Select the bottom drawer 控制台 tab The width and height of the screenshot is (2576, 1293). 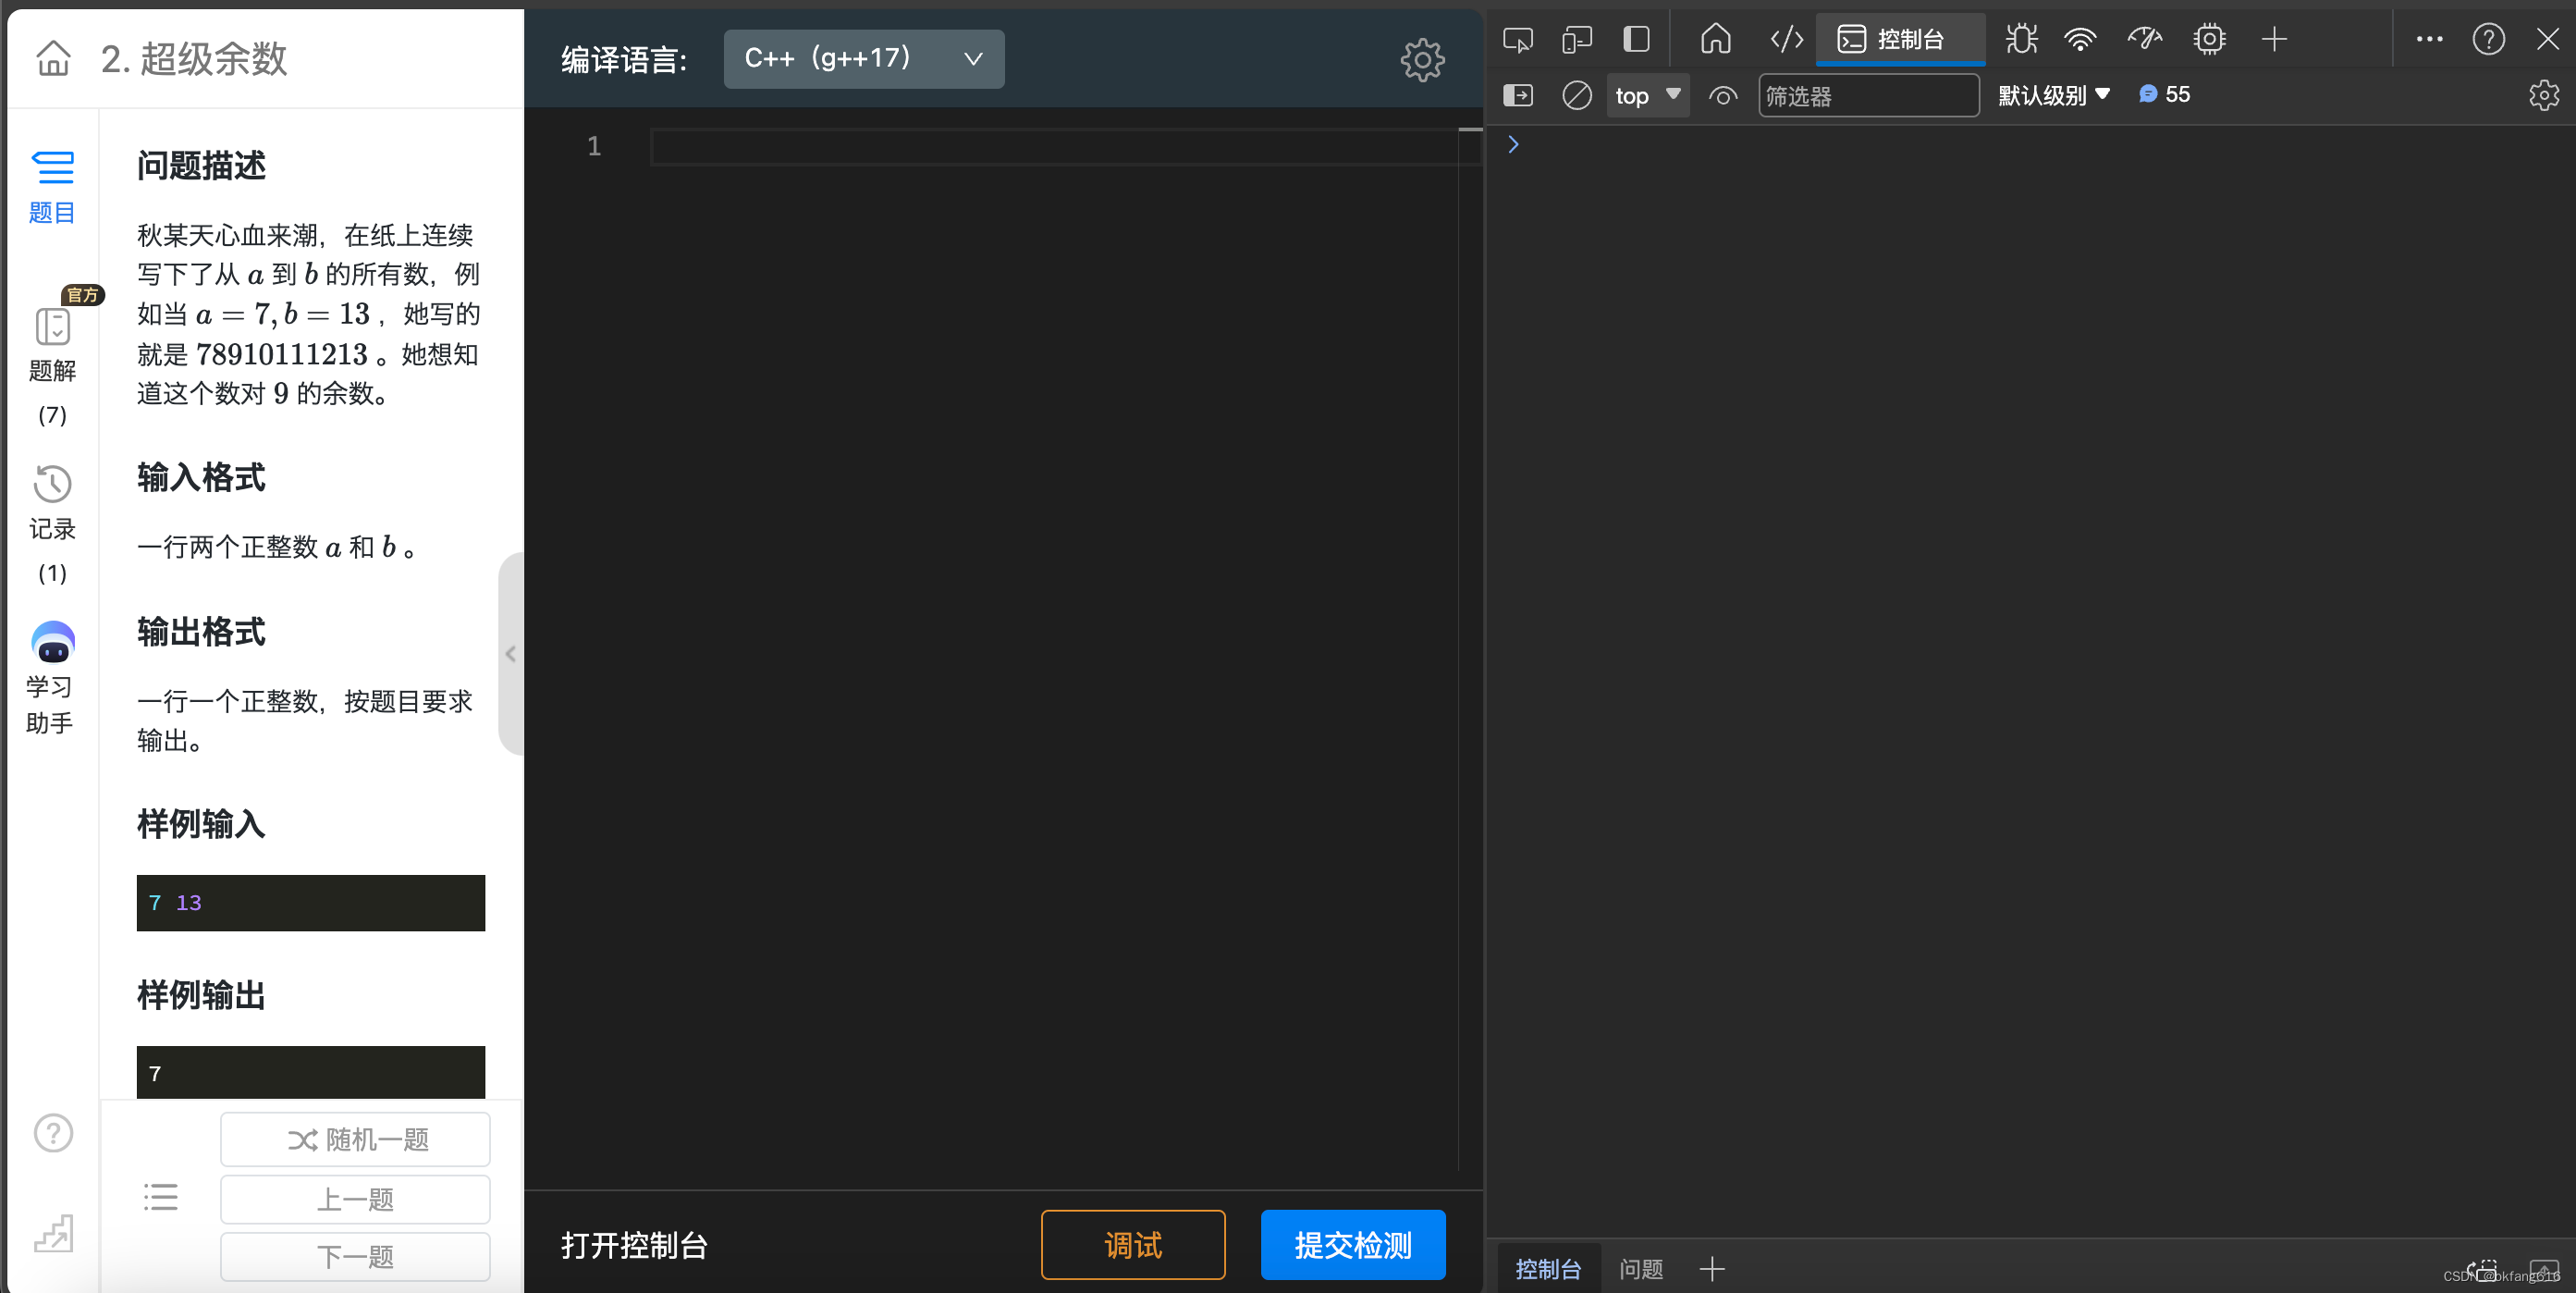(x=1549, y=1269)
